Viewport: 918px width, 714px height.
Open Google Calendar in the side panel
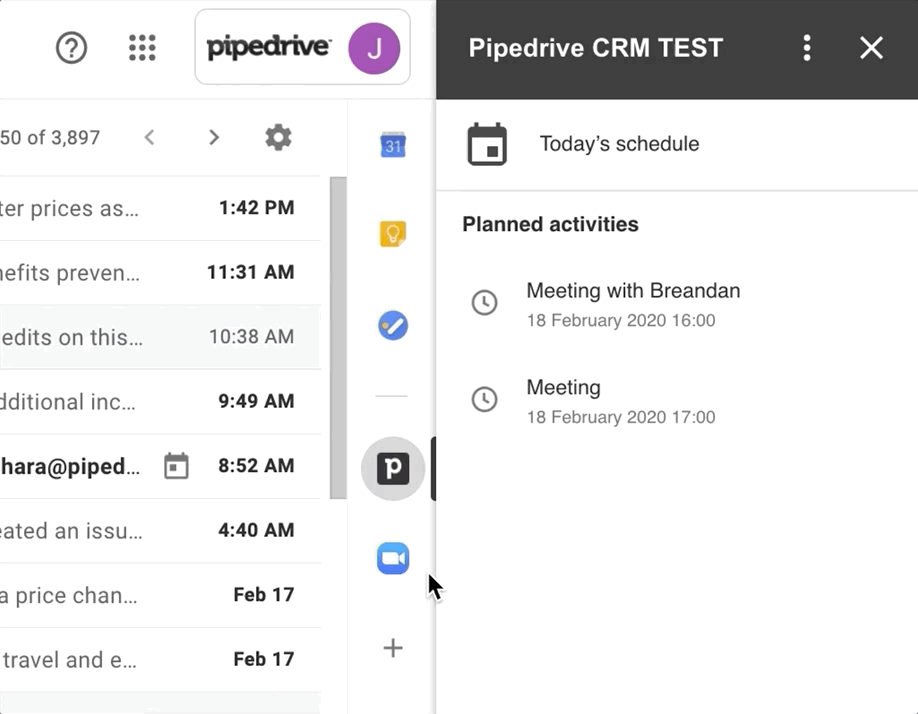393,146
